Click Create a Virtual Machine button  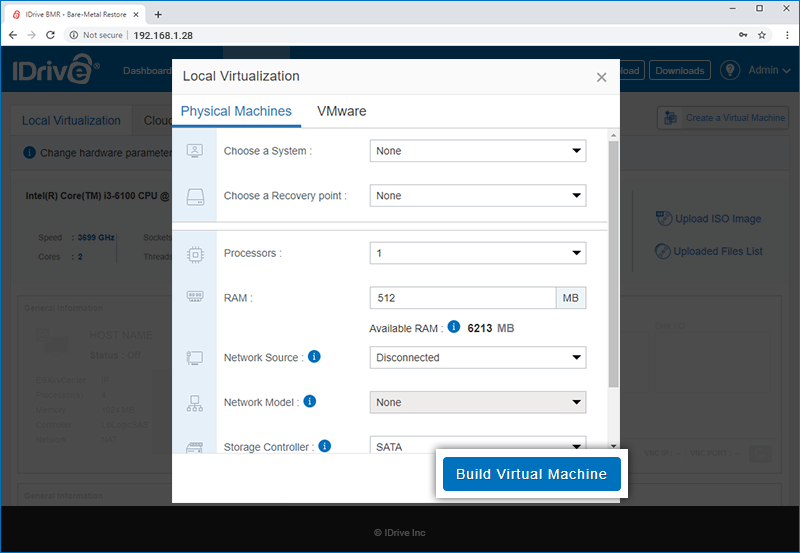[723, 118]
